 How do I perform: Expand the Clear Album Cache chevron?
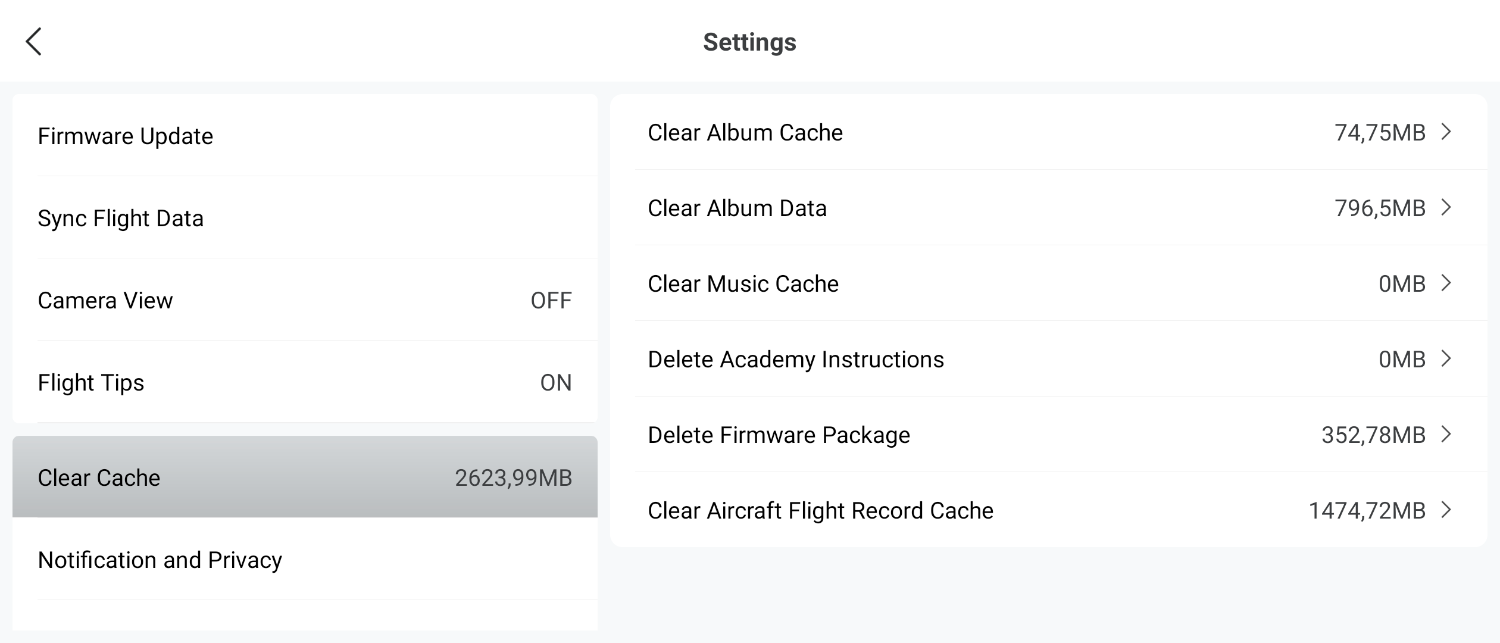tap(1446, 132)
